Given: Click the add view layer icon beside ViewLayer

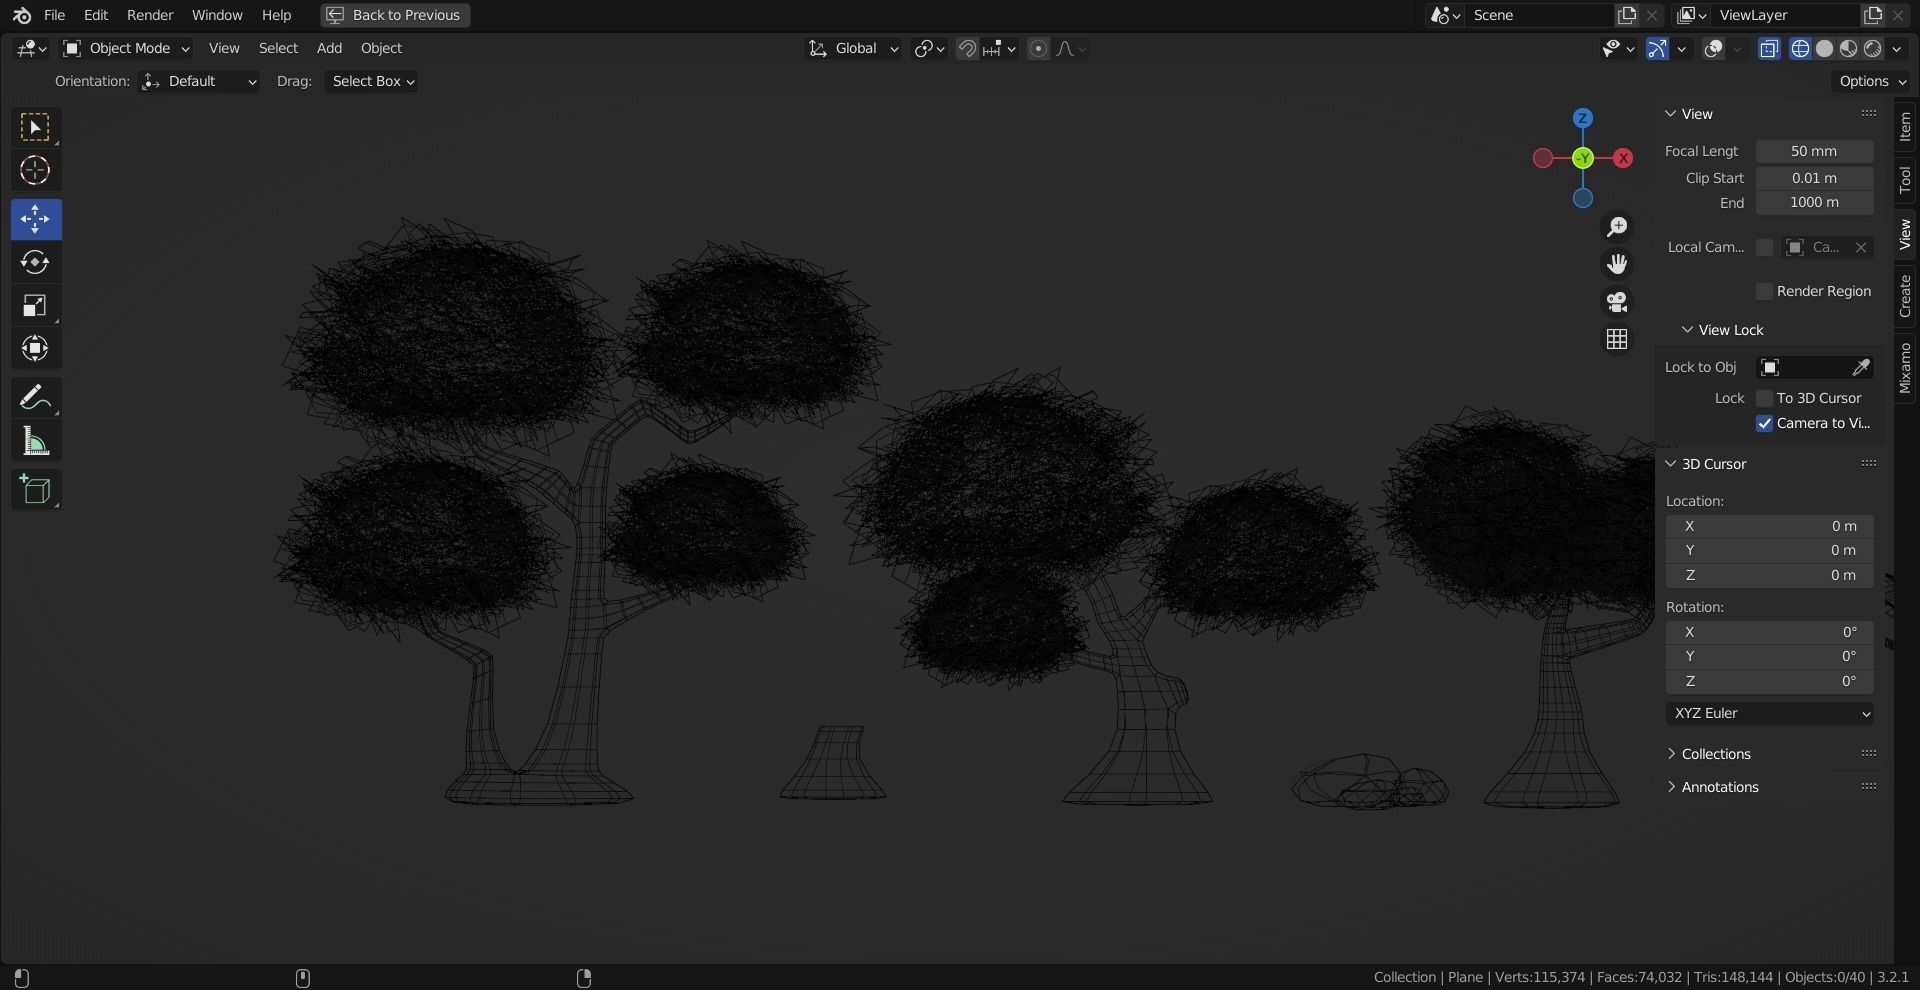Looking at the screenshot, I should (1873, 15).
